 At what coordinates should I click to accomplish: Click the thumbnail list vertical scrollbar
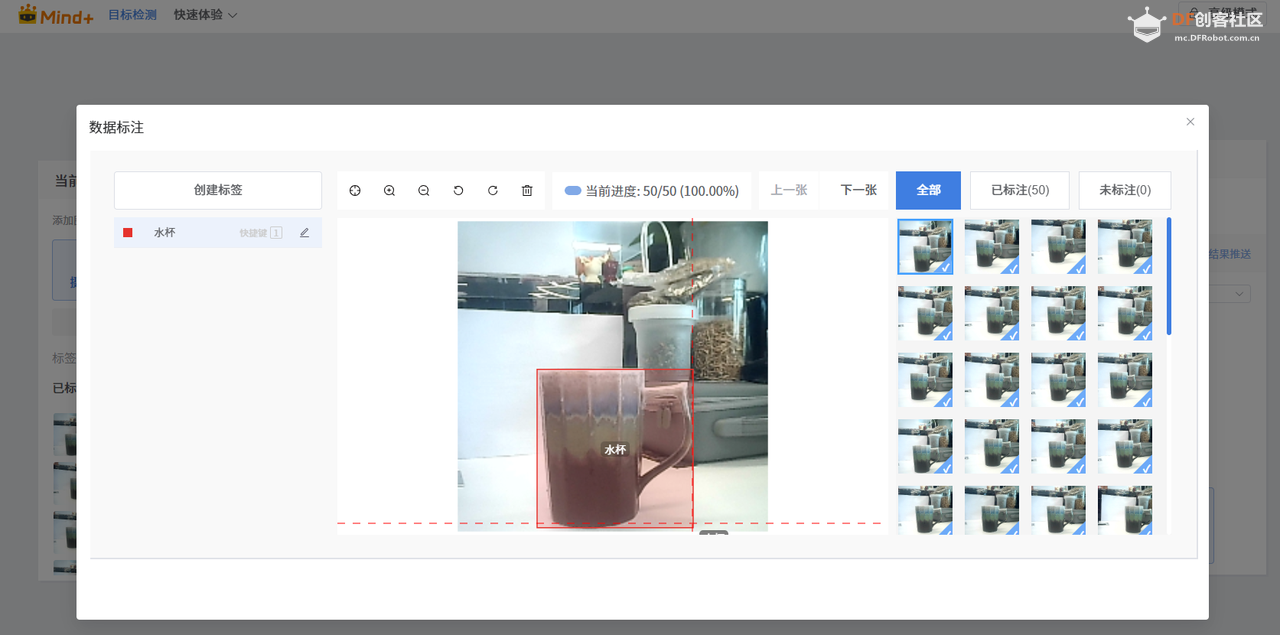[1168, 276]
